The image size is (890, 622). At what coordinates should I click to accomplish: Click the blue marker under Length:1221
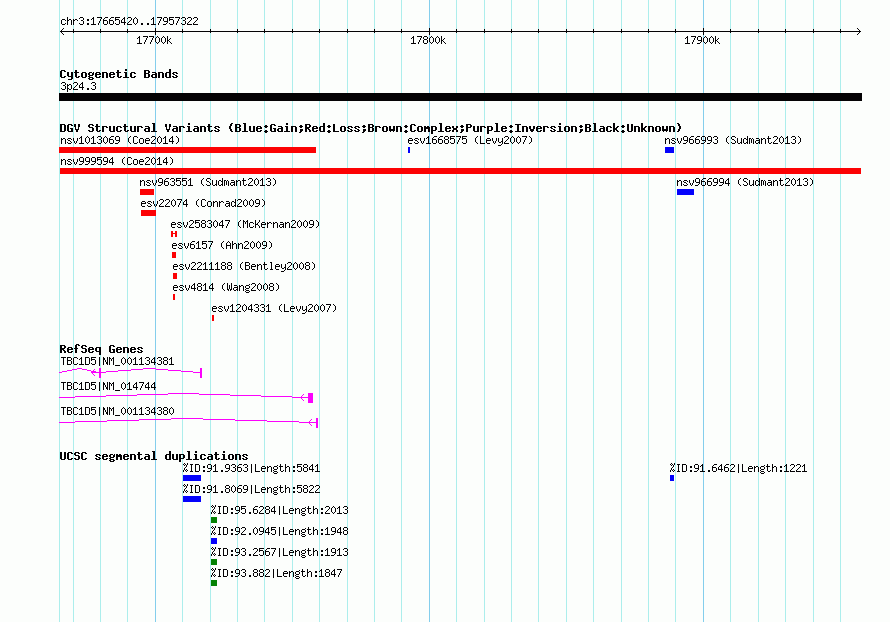tap(672, 478)
